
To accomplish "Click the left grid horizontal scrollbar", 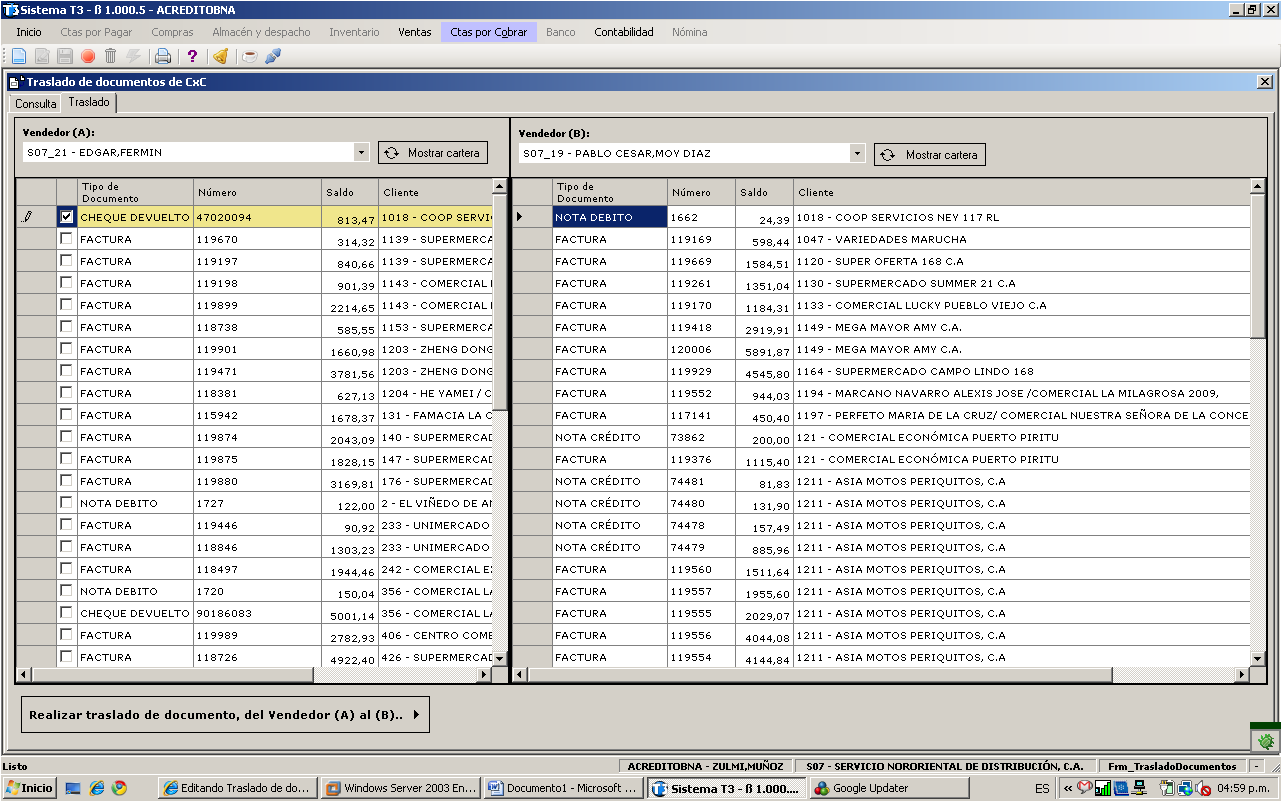I will 254,675.
